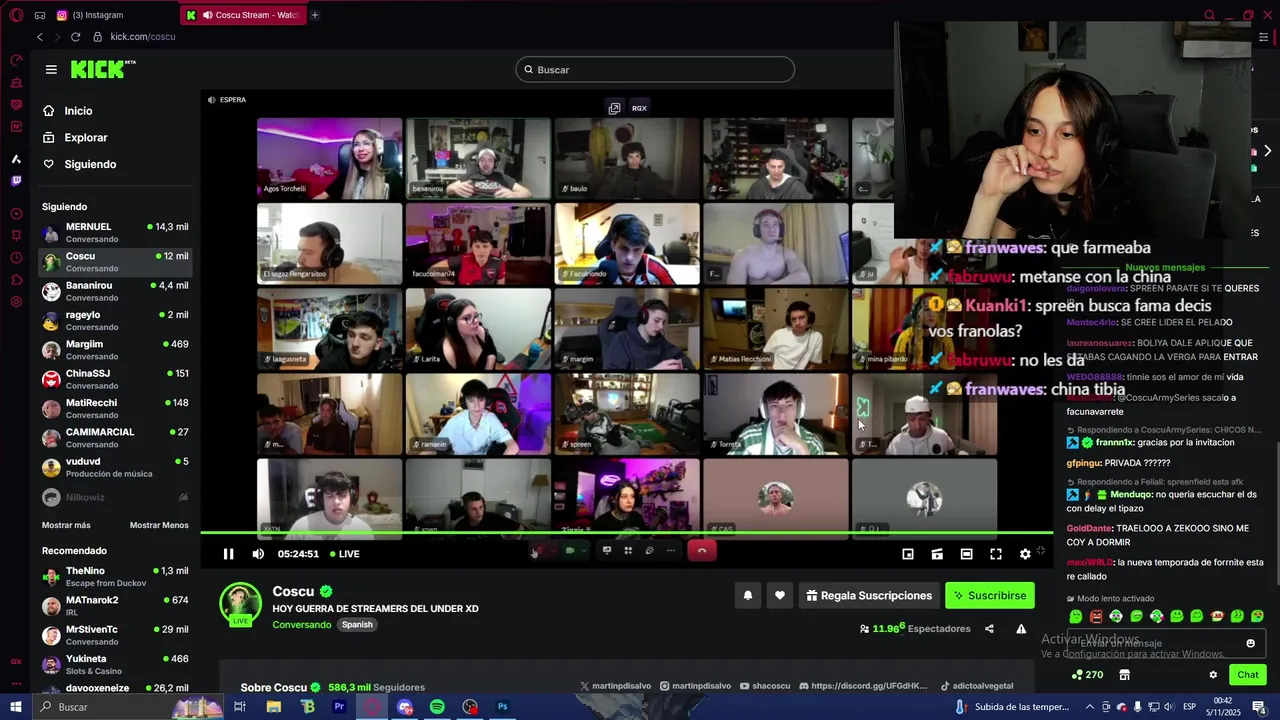Open Explorar in sidebar

85,137
